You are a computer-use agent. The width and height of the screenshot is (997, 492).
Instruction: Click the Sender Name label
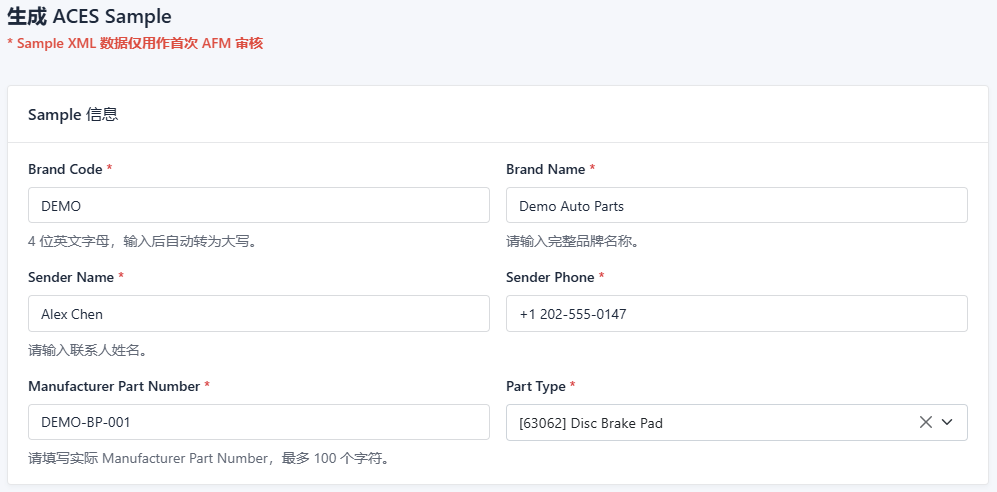[71, 277]
